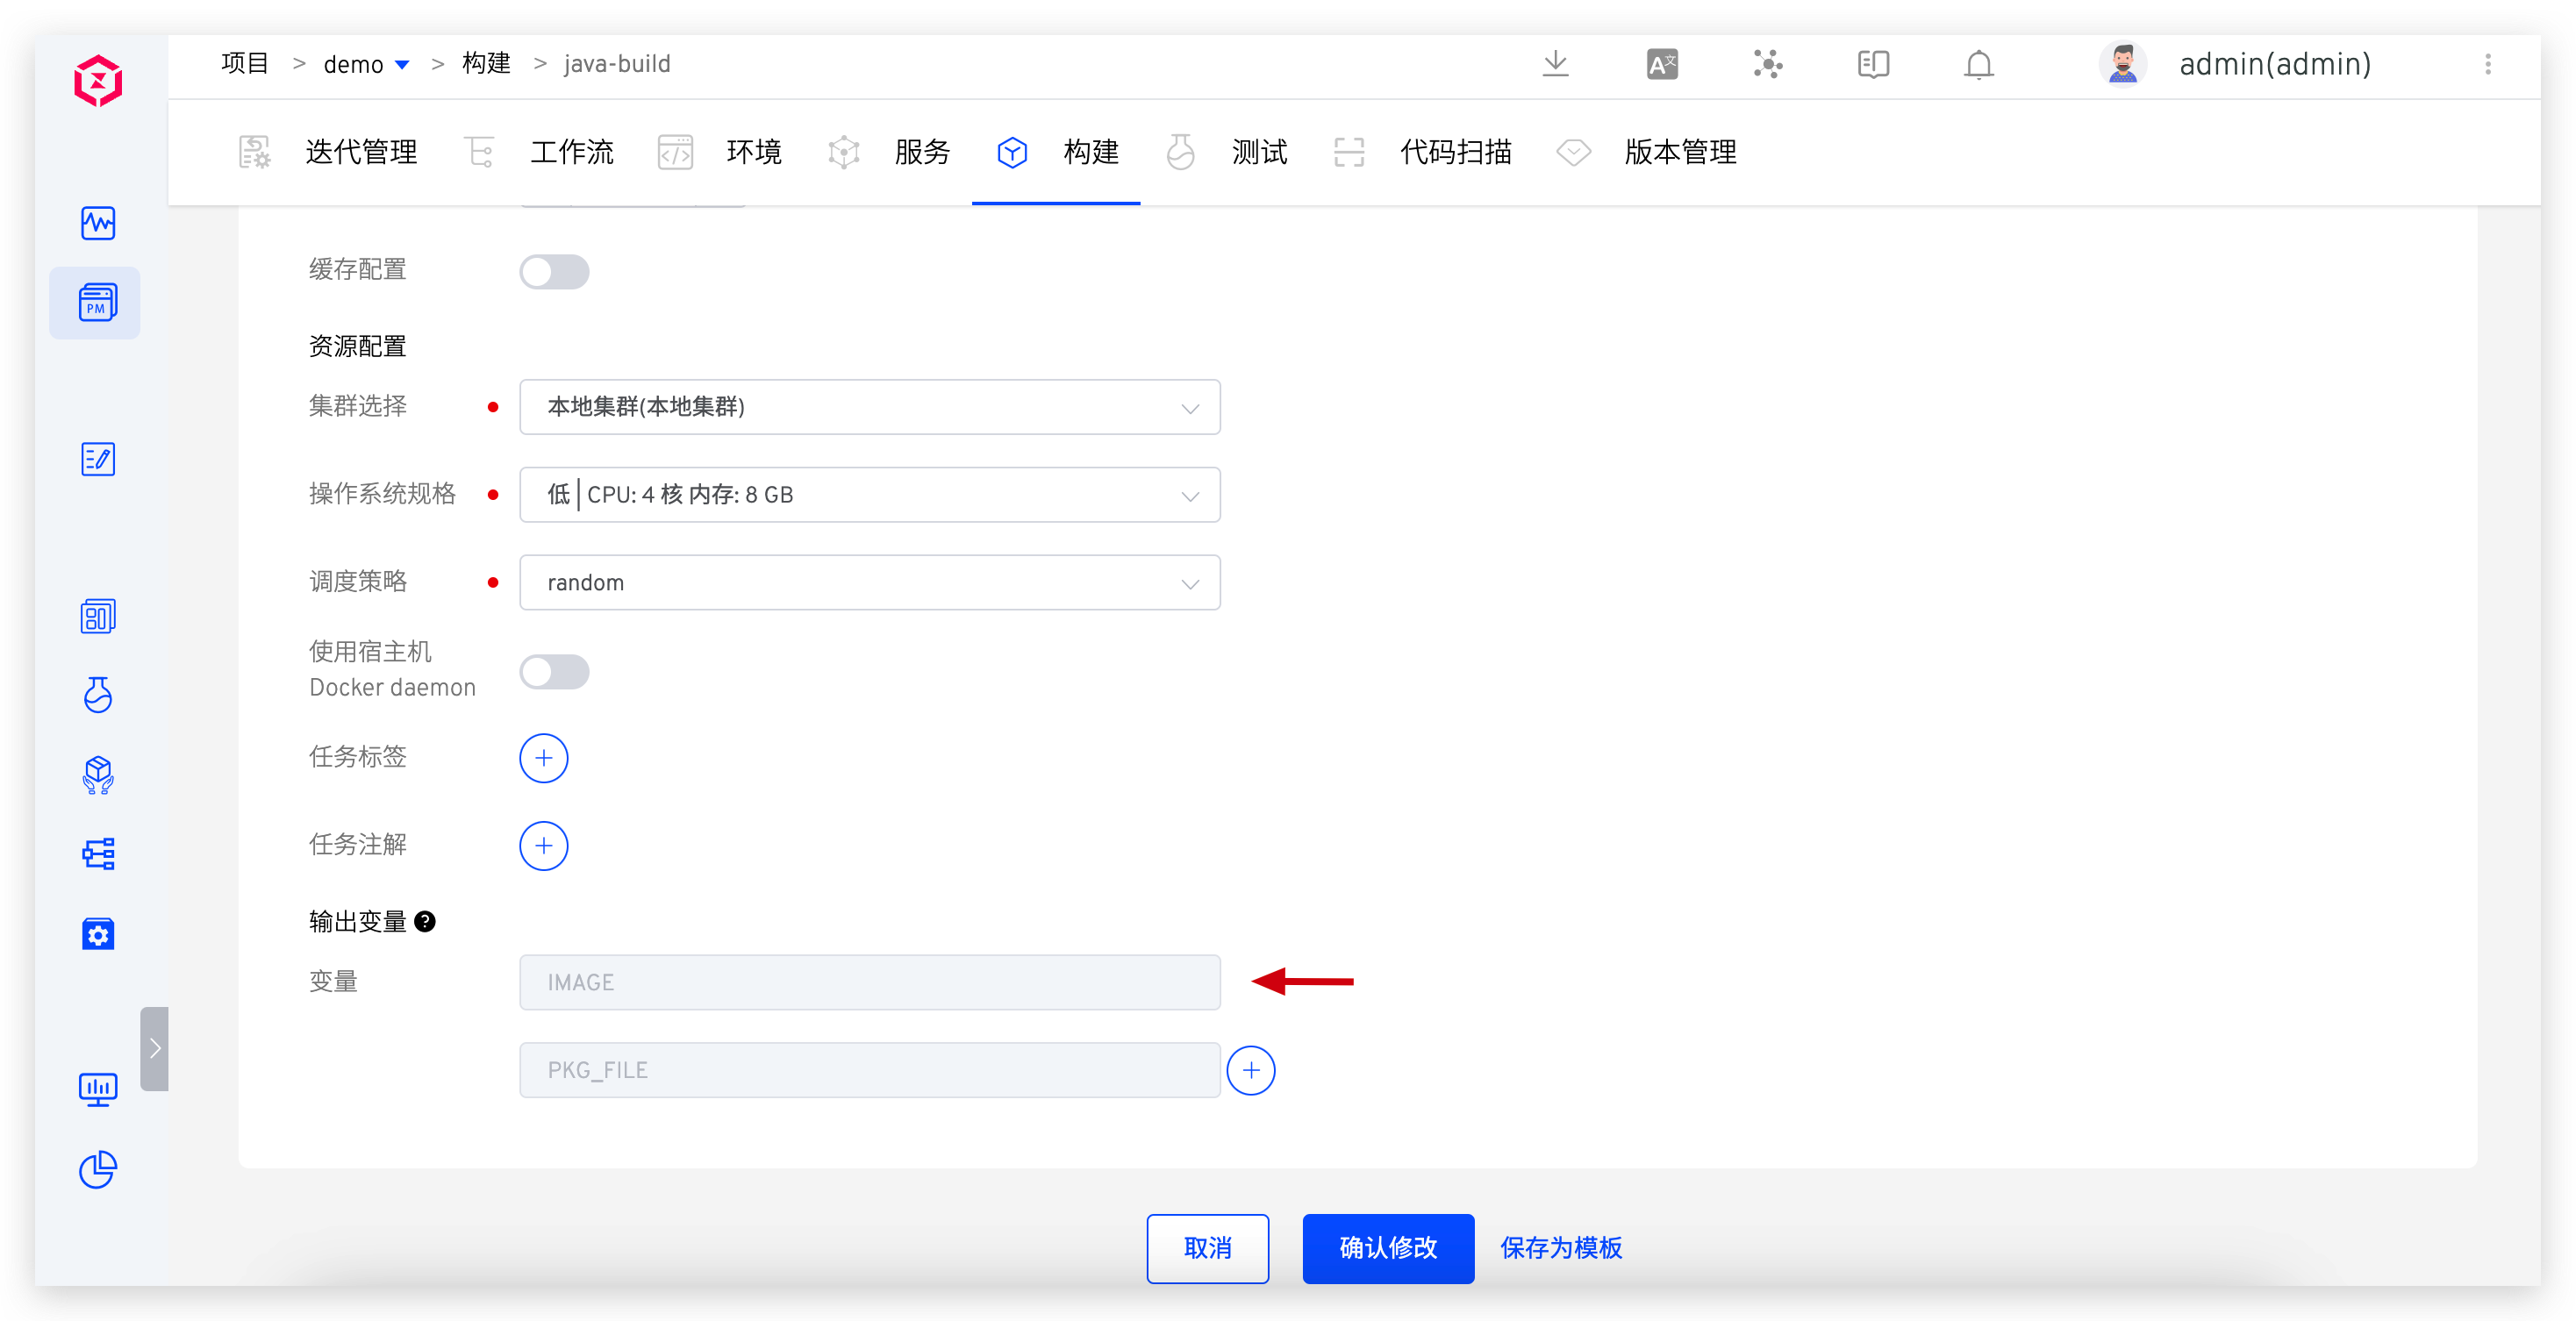2576x1321 pixels.
Task: Add a 任务标签 with plus button
Action: [544, 758]
